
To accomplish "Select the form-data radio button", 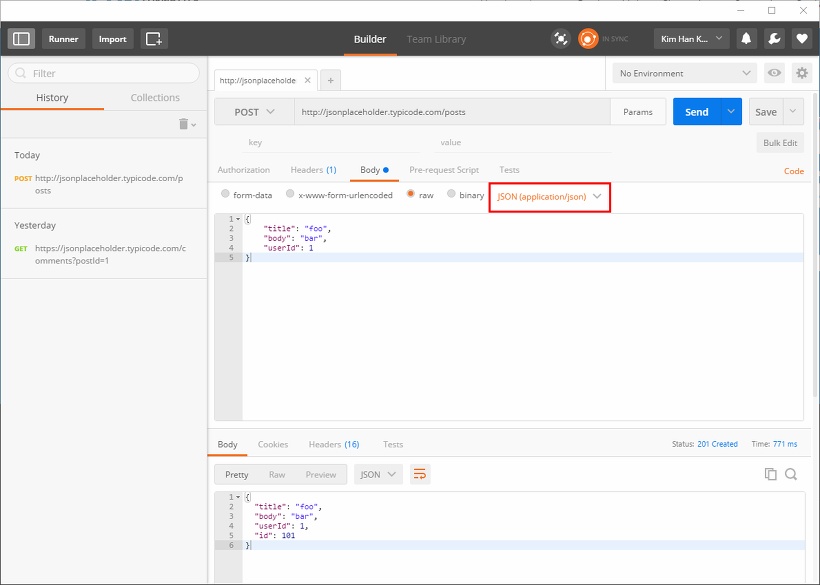I will coord(225,194).
